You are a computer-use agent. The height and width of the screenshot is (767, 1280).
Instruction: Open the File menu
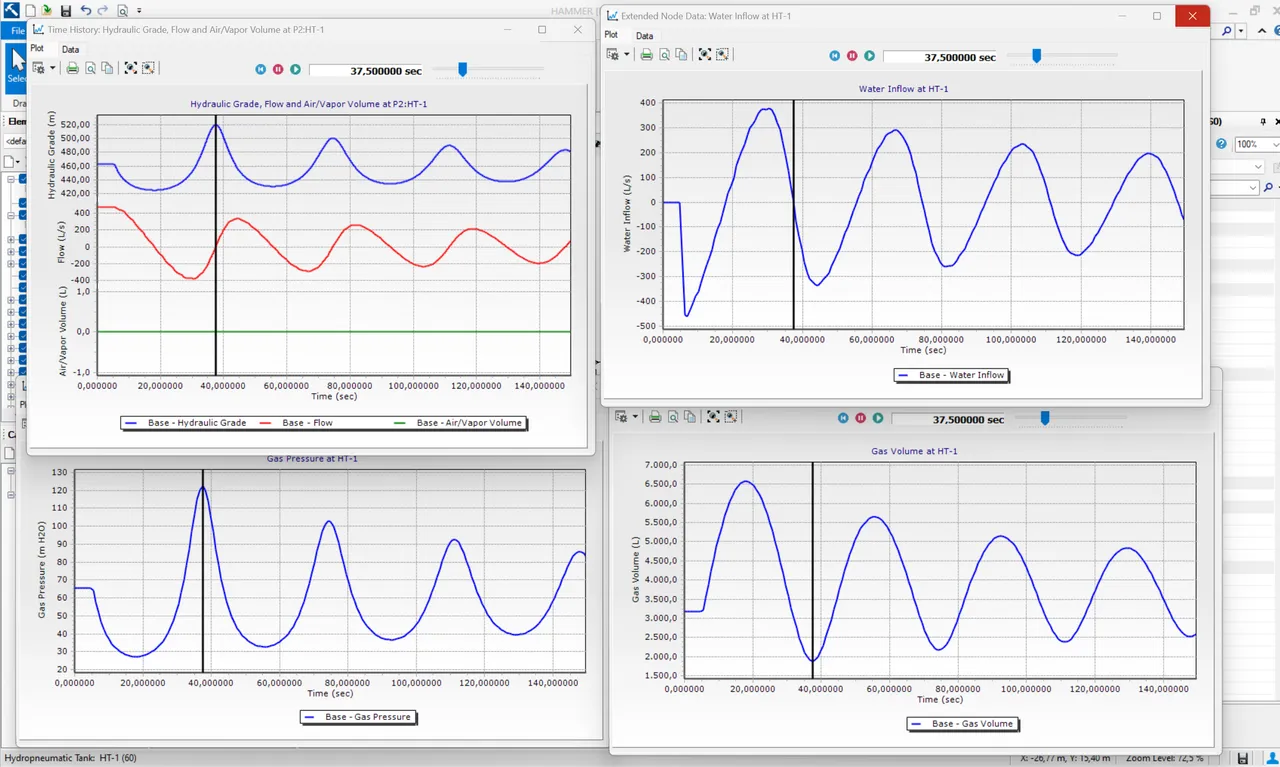[x=17, y=31]
